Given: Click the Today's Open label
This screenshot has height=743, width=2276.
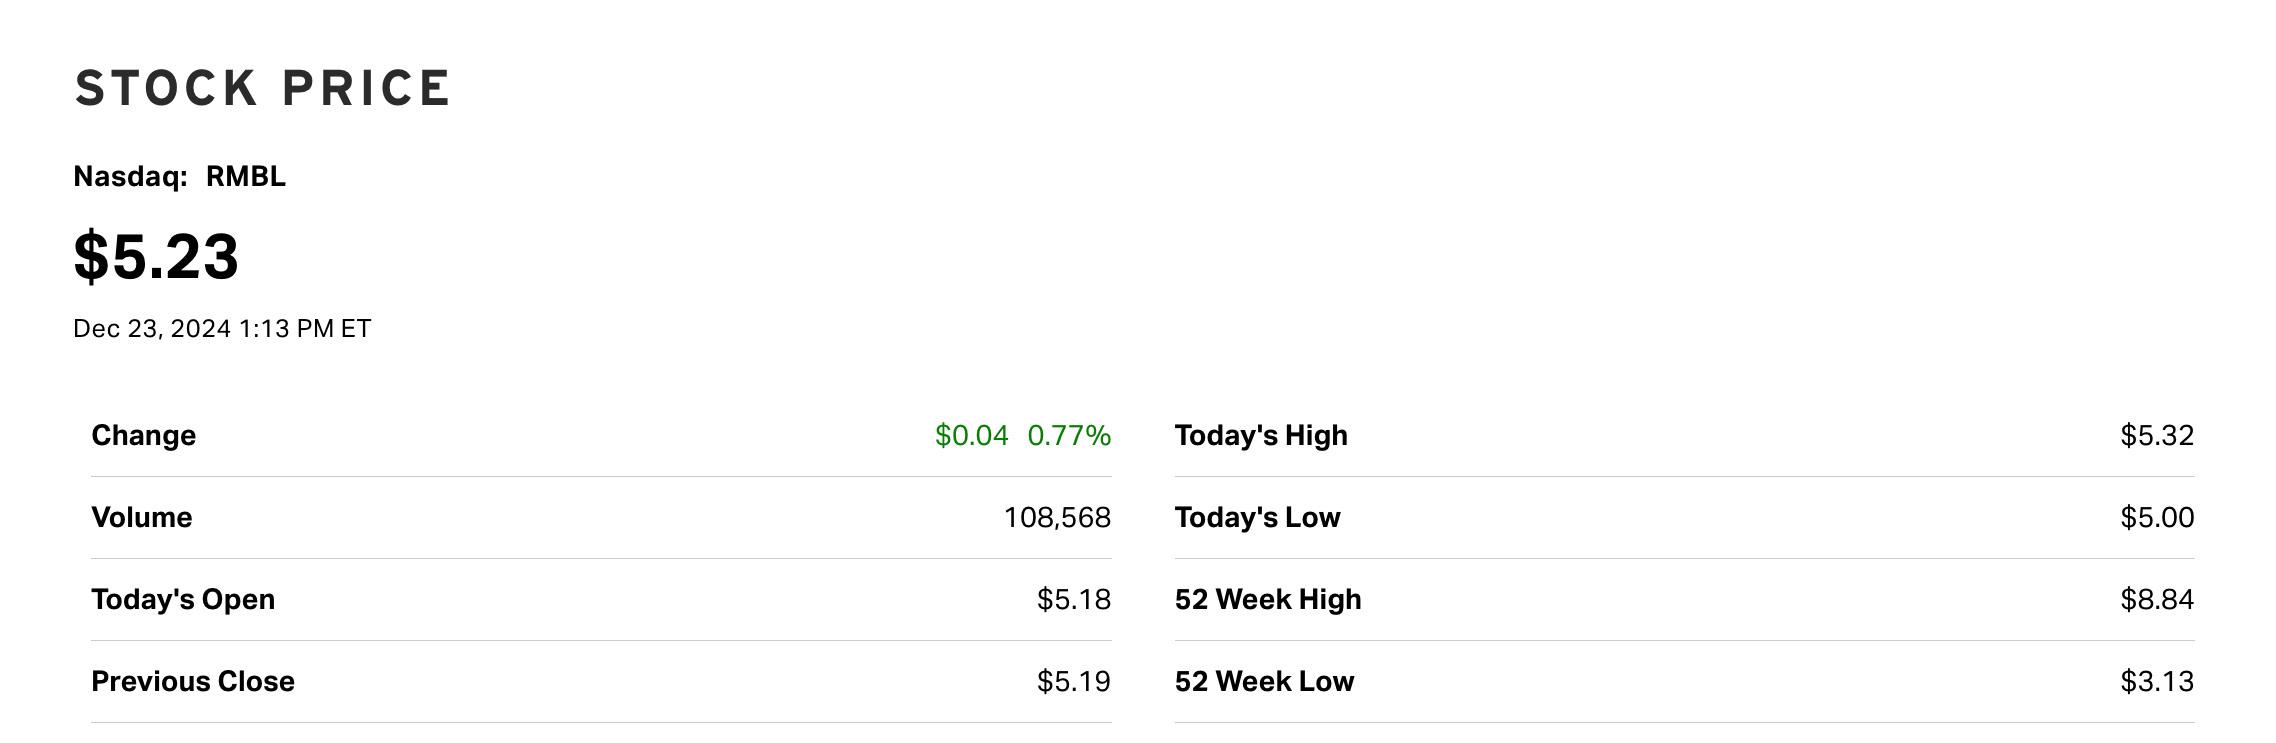Looking at the screenshot, I should coord(183,600).
